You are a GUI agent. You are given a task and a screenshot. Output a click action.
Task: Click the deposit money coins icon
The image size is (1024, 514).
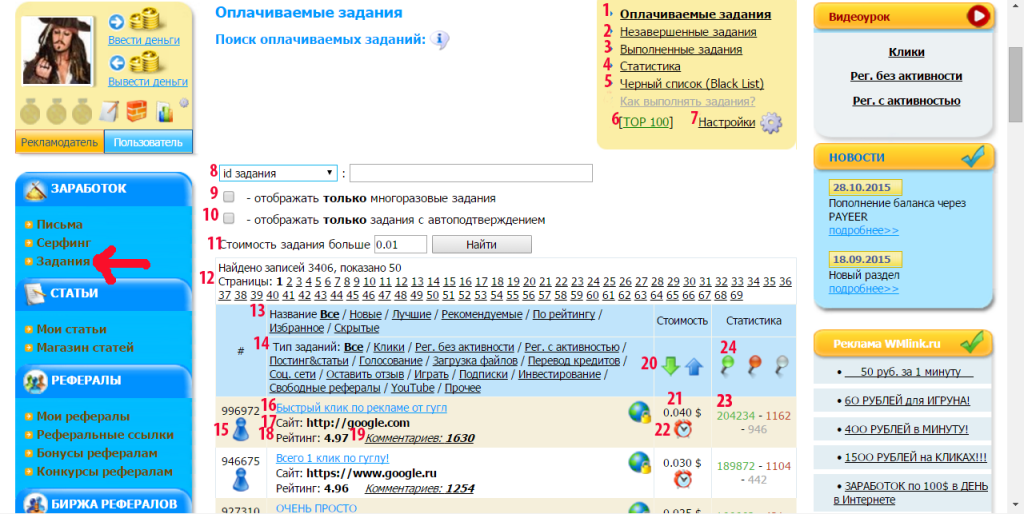coord(146,22)
